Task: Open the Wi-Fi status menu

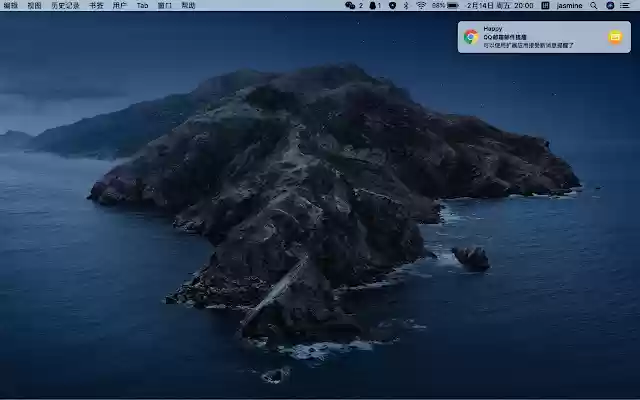Action: [x=420, y=5]
